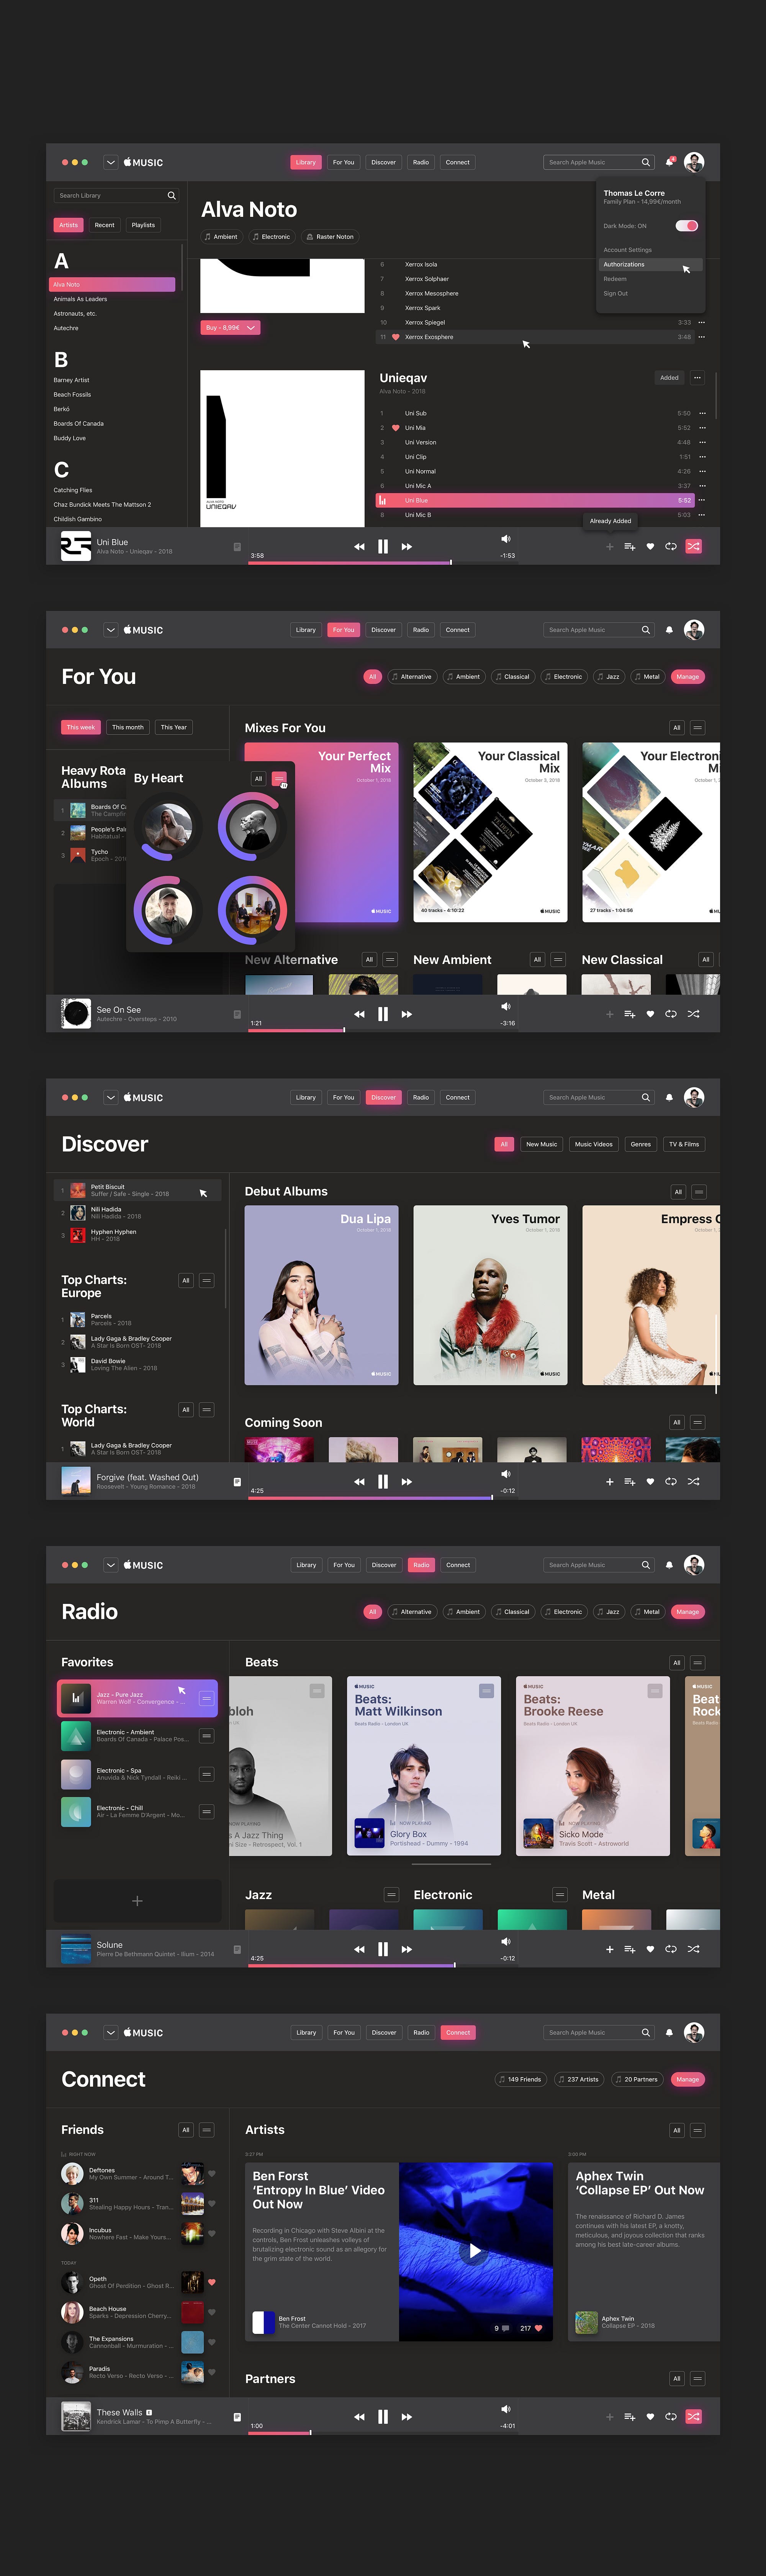The width and height of the screenshot is (766, 2576).
Task: Click Manage button in For You window
Action: pyautogui.click(x=687, y=677)
